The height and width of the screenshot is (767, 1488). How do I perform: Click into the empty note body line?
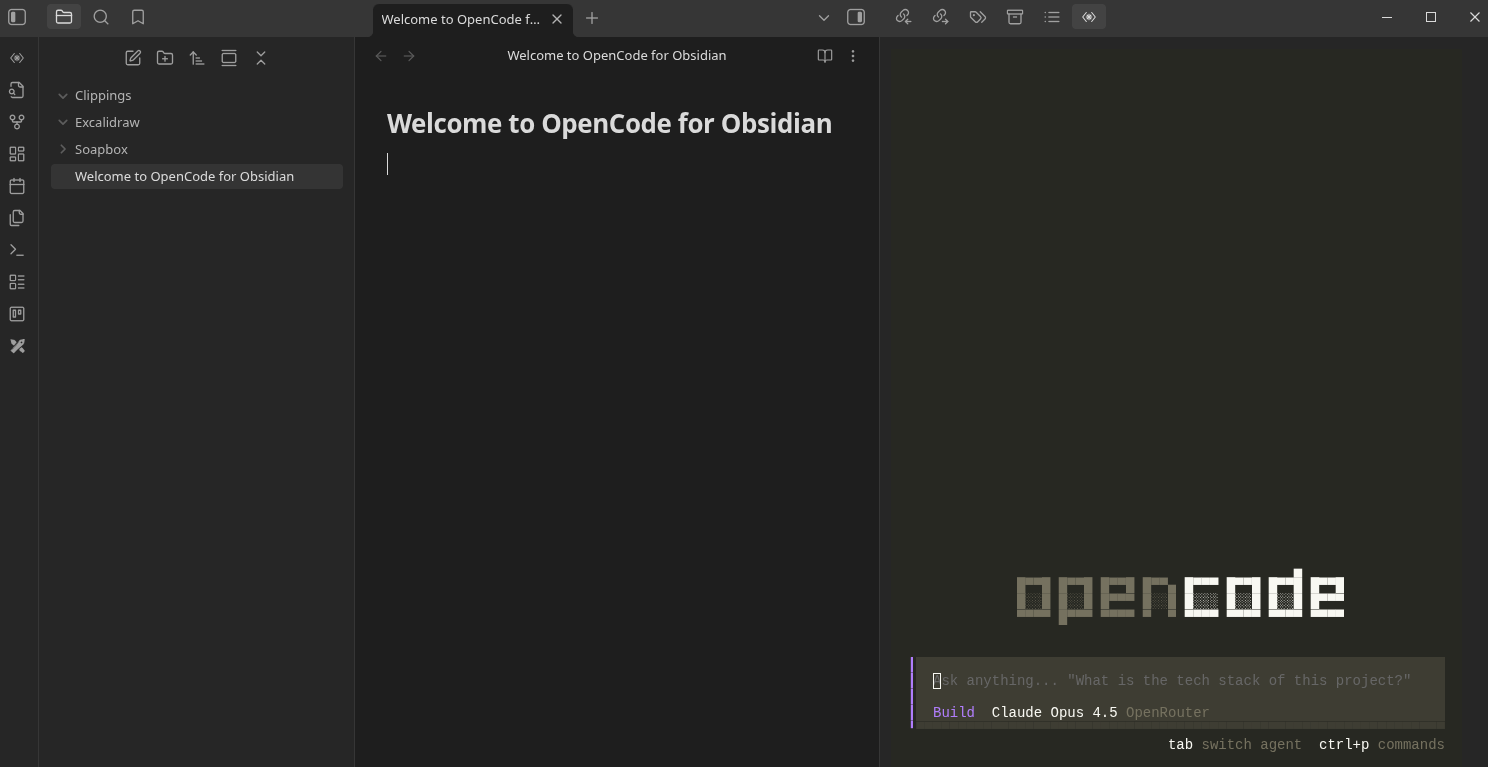[x=616, y=164]
